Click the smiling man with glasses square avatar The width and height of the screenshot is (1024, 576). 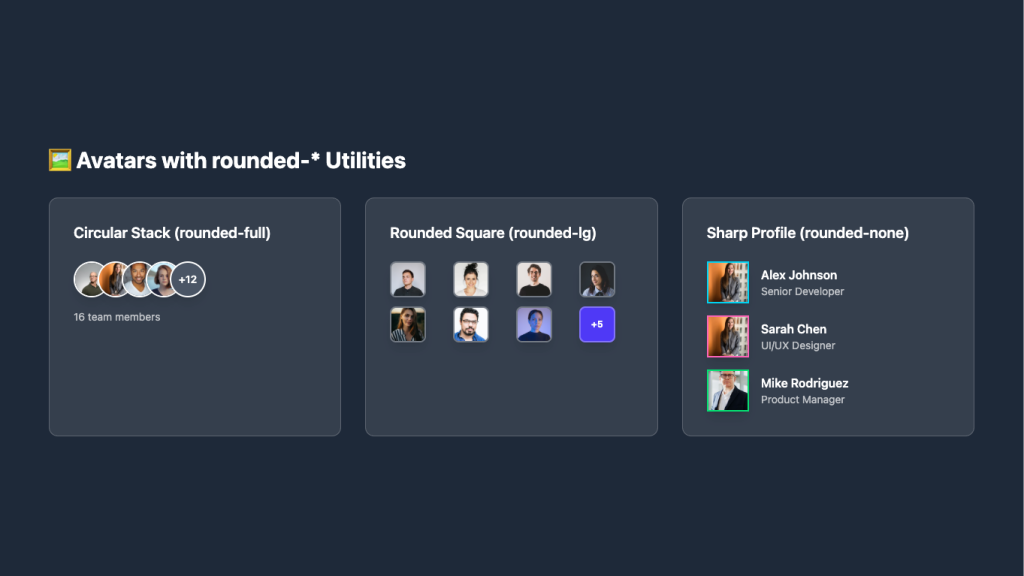(534, 279)
